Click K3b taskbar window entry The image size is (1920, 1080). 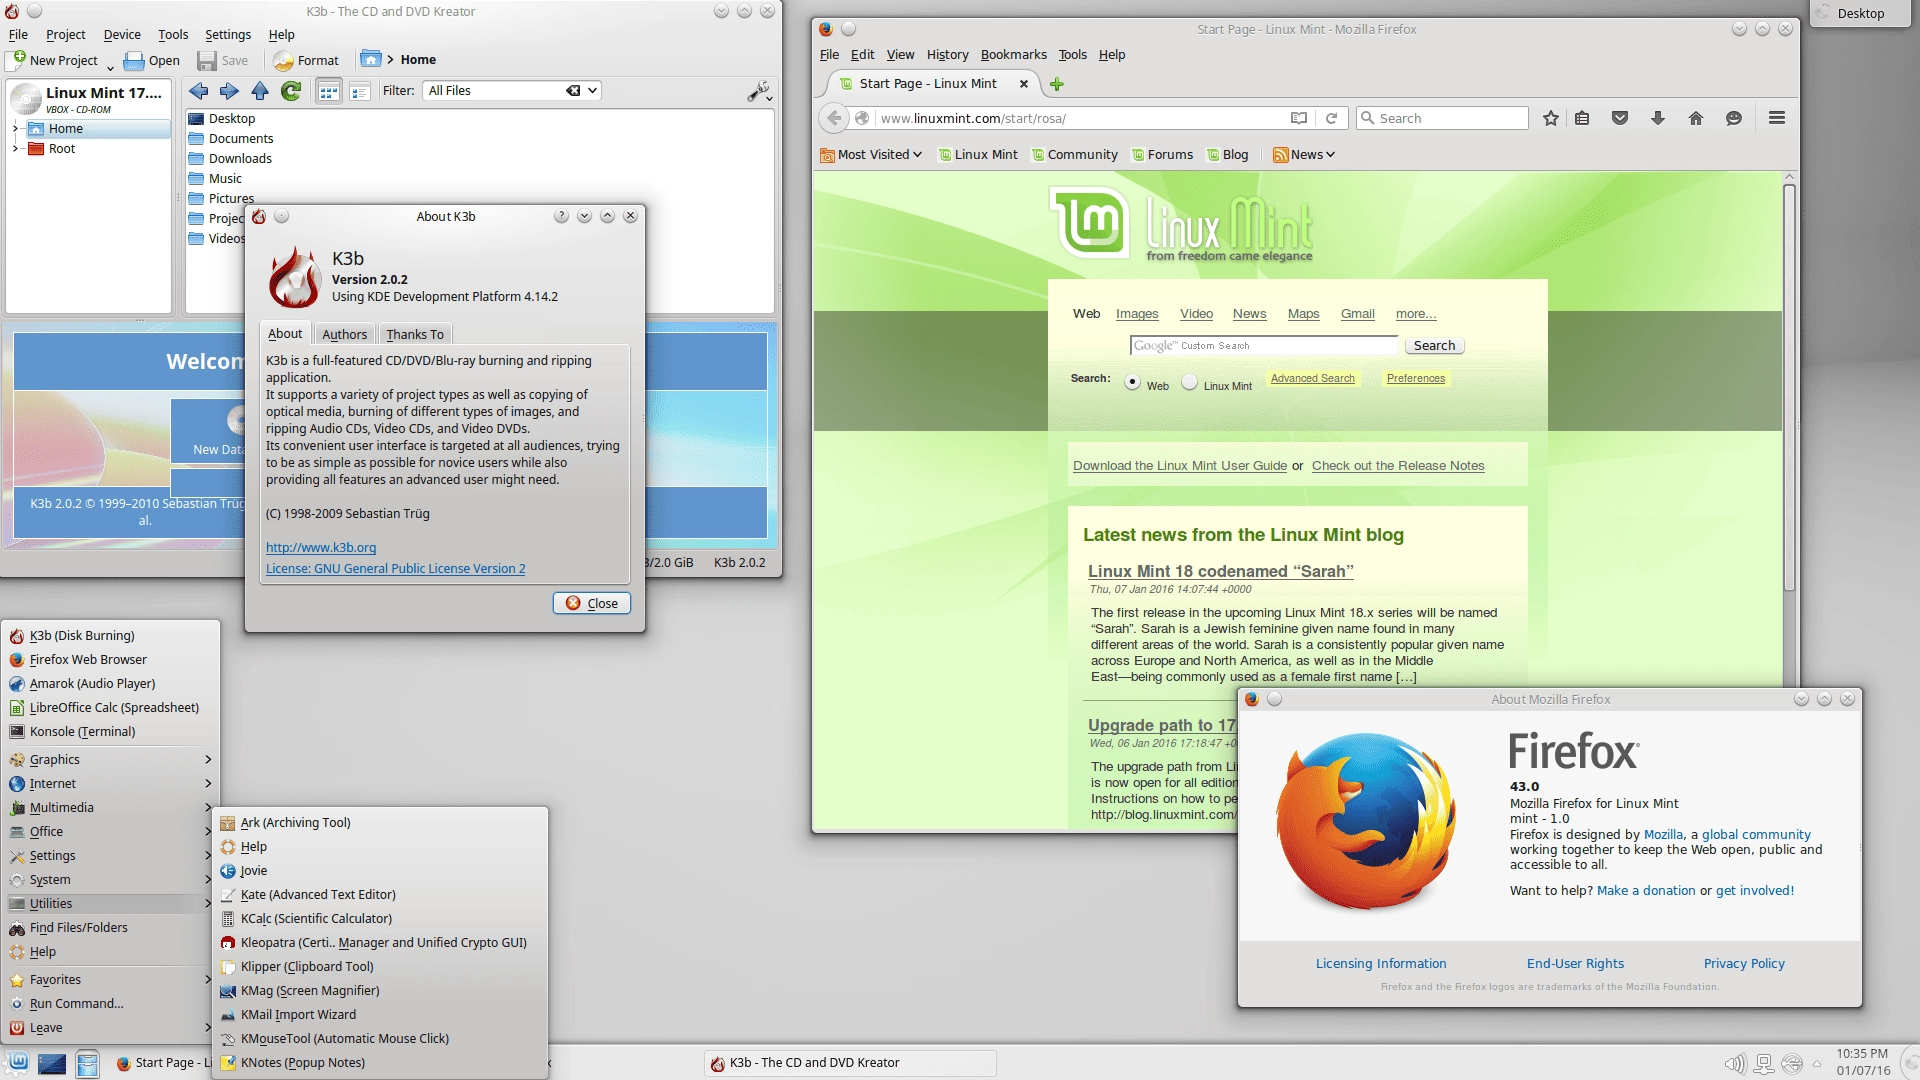pyautogui.click(x=850, y=1063)
